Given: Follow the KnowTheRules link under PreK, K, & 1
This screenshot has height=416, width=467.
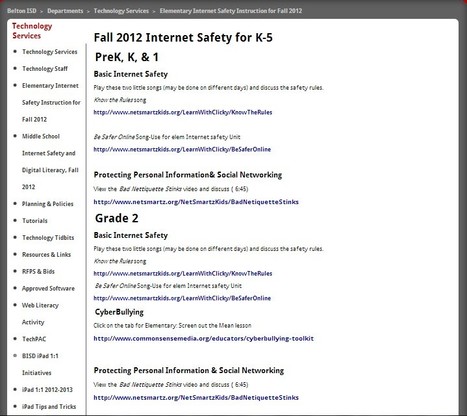Looking at the screenshot, I should point(183,112).
